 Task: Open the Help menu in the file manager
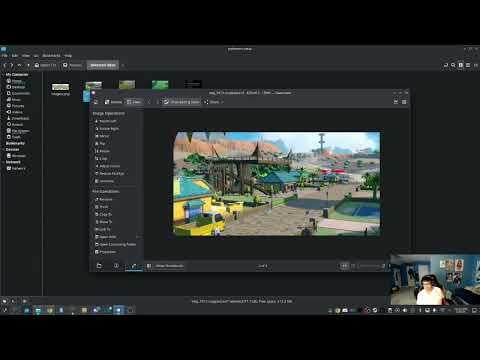click(68, 56)
